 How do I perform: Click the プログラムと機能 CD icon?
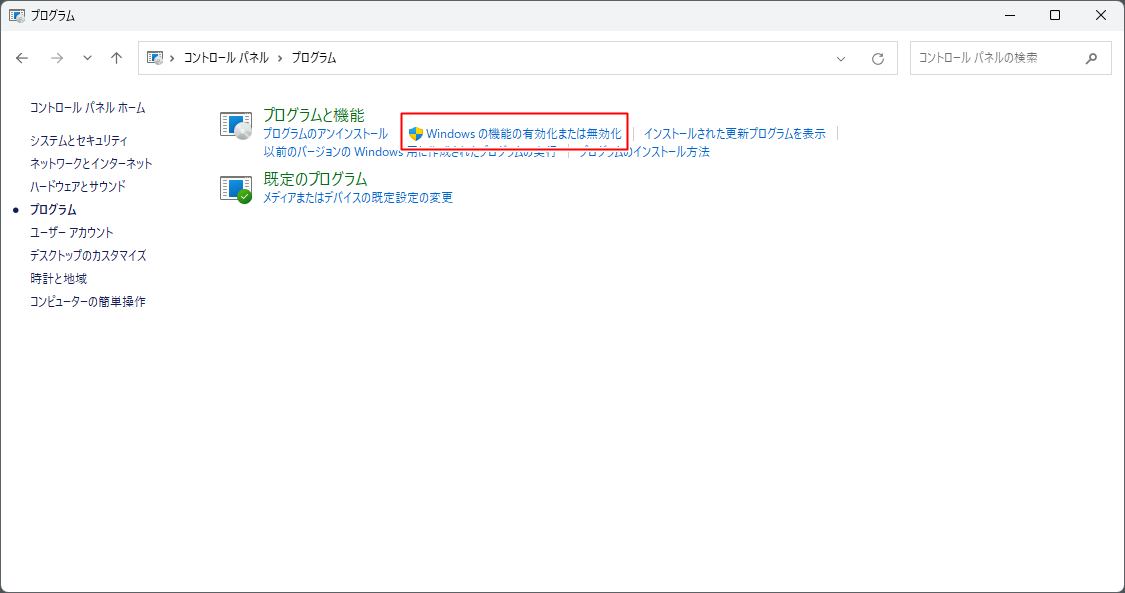coord(236,126)
